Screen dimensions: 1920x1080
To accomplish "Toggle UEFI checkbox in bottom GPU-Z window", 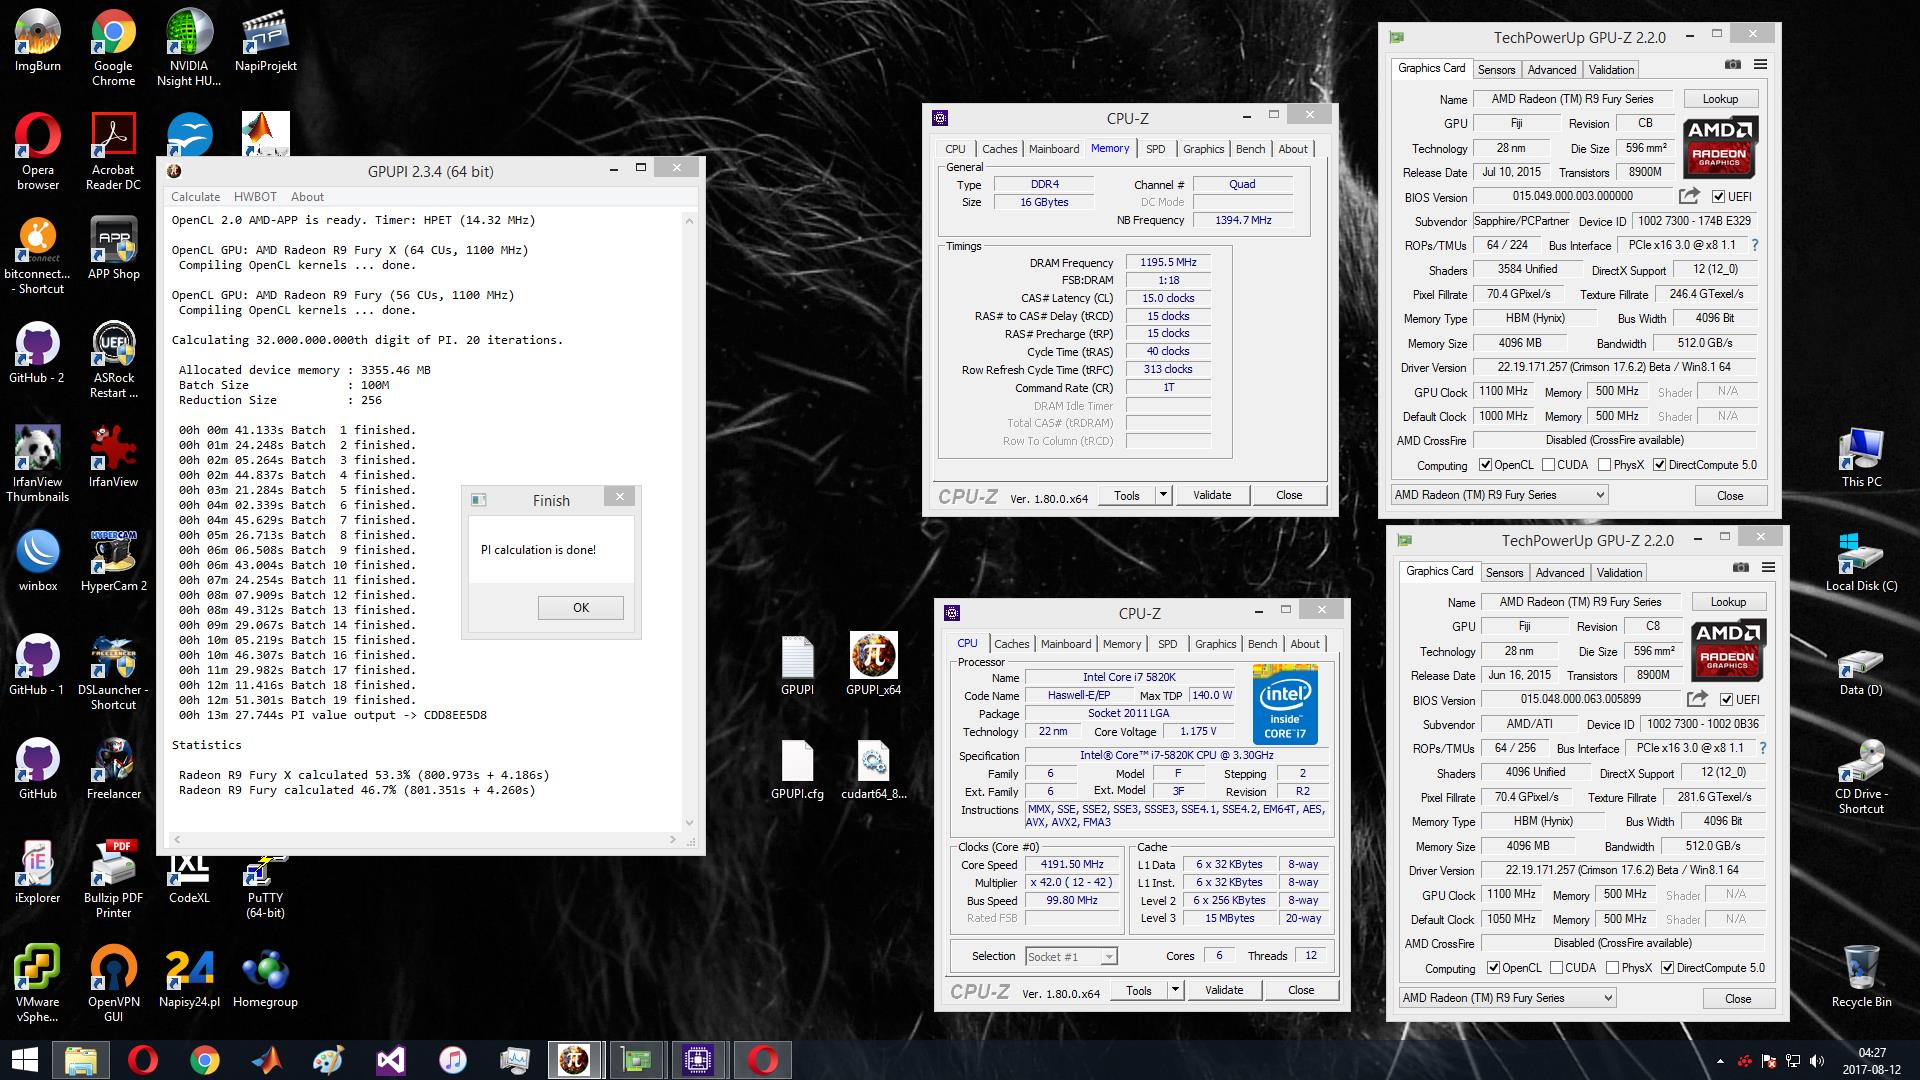I will 1726,699.
